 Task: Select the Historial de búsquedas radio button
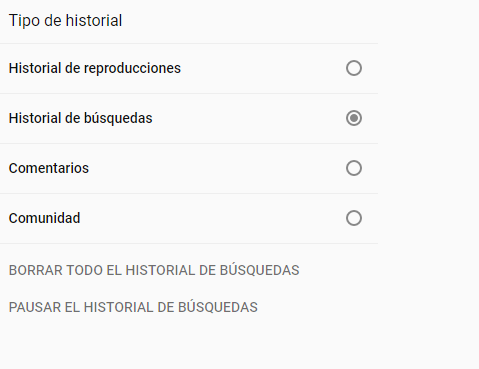click(354, 118)
